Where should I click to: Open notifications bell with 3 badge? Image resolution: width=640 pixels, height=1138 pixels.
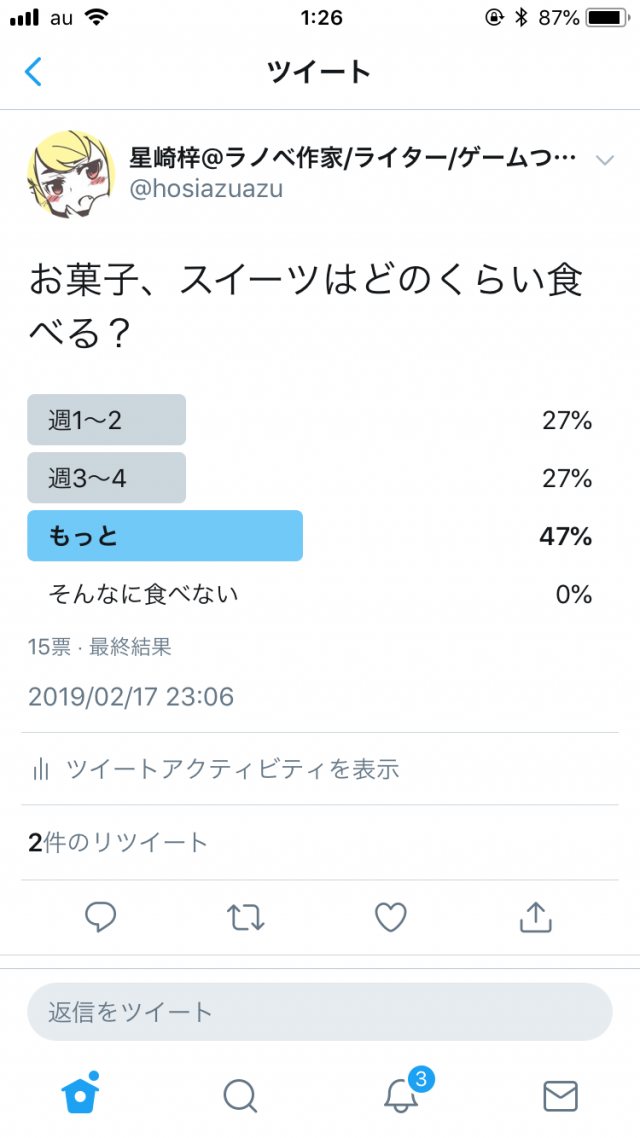[x=401, y=1094]
